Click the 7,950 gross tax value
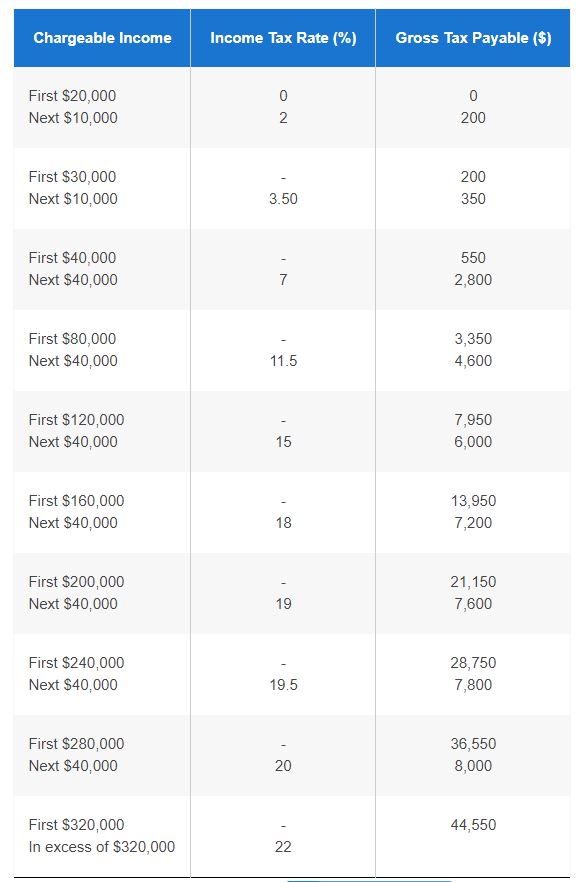The image size is (585, 882). click(x=473, y=420)
